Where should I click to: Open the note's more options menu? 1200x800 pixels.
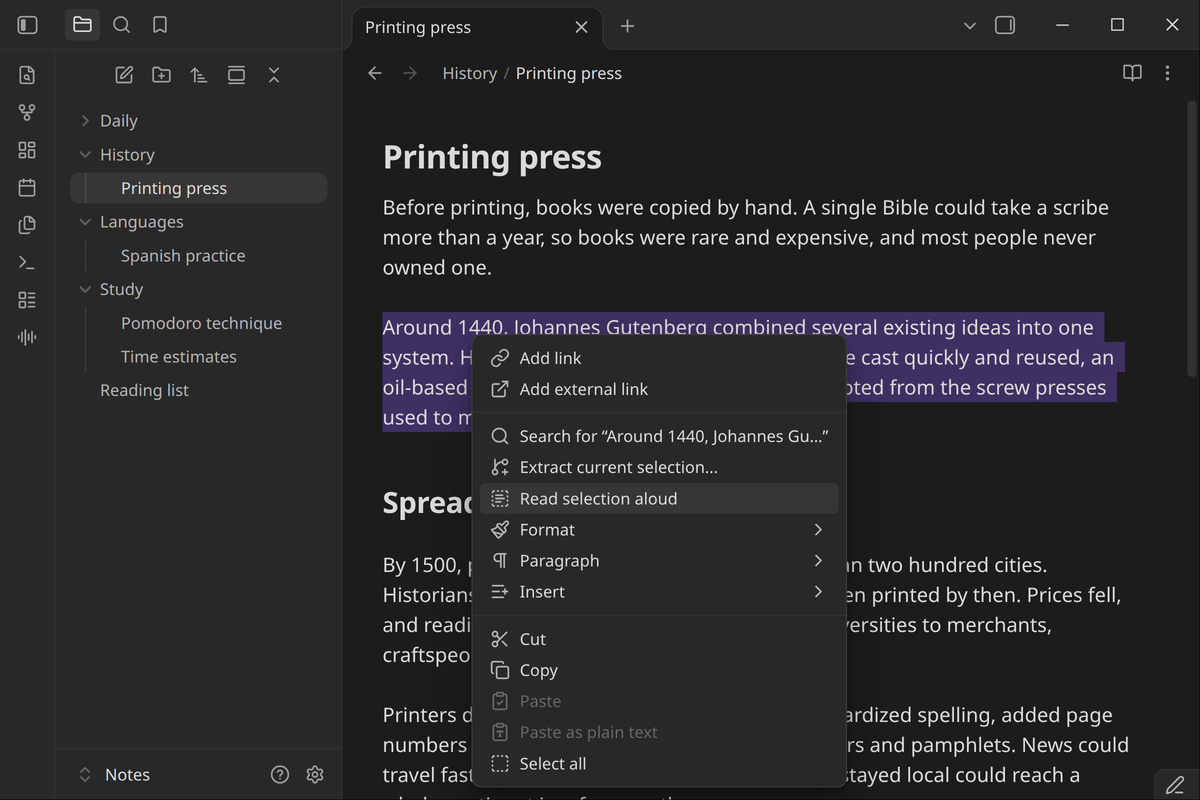click(x=1167, y=73)
